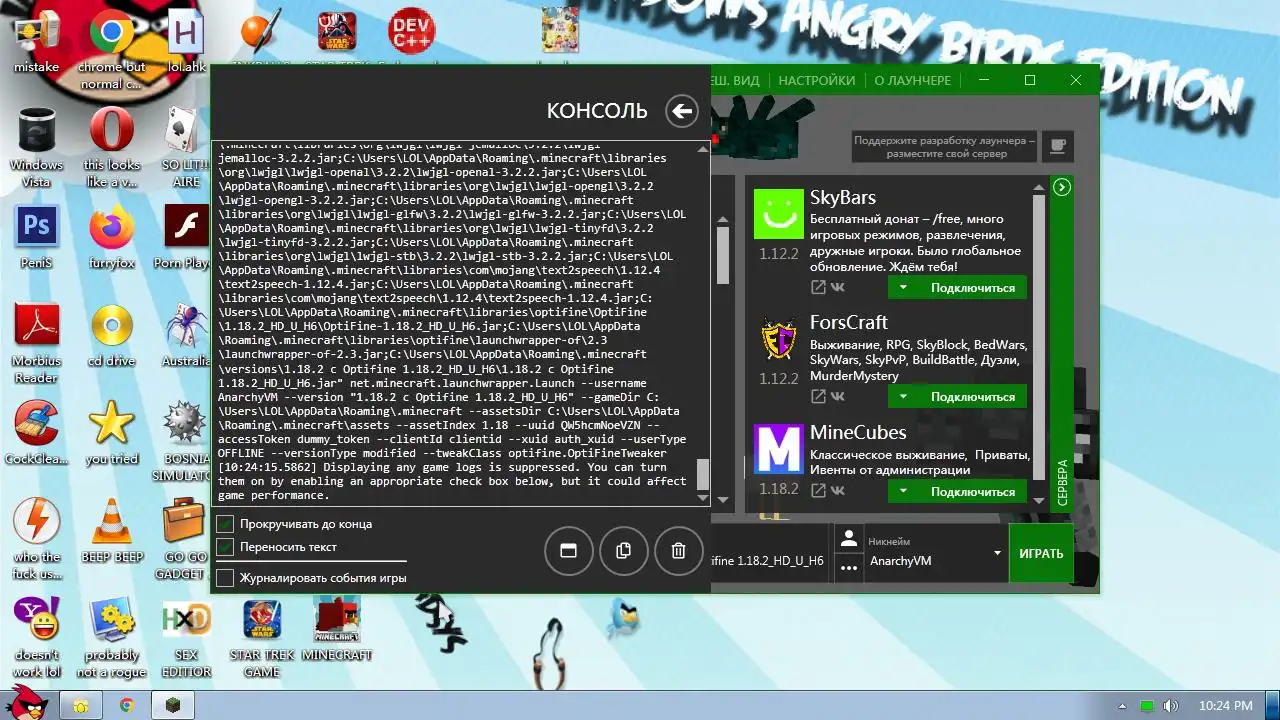The height and width of the screenshot is (720, 1280).
Task: Open the three-dots options button
Action: click(x=849, y=568)
